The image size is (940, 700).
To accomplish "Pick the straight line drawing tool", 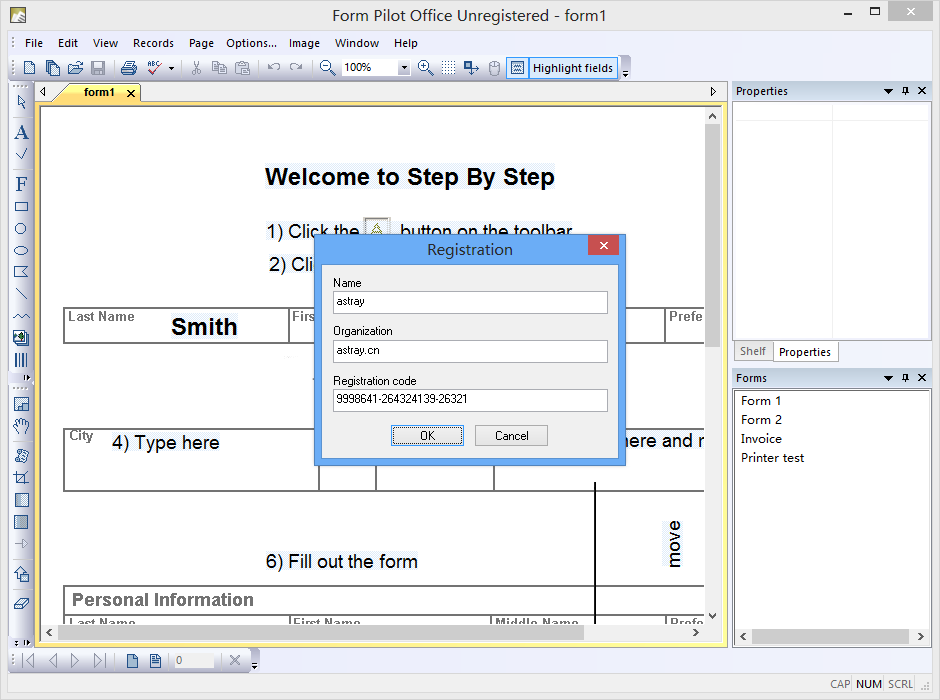I will [21, 294].
